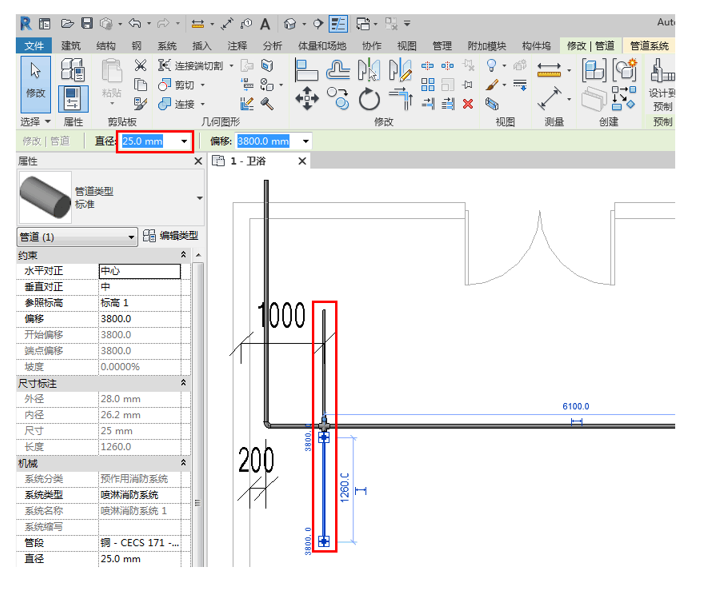The width and height of the screenshot is (702, 593).
Task: Switch to the 视图 ribbon tab
Action: point(407,46)
